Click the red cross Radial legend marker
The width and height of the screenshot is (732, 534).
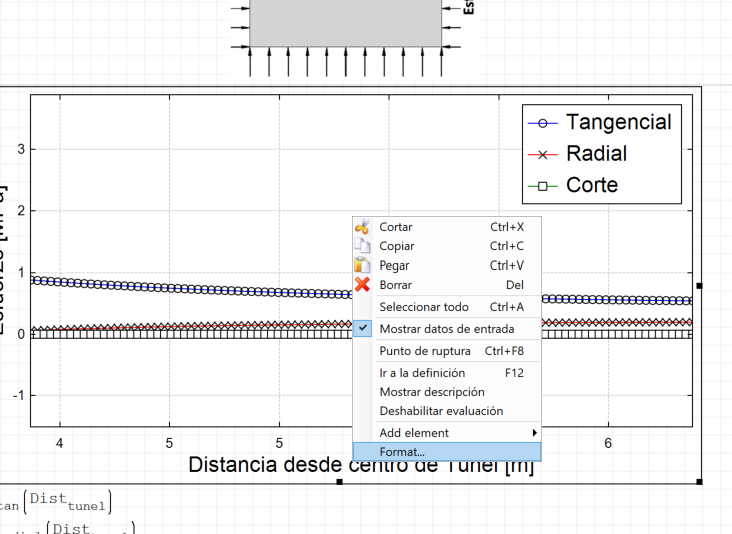[543, 154]
